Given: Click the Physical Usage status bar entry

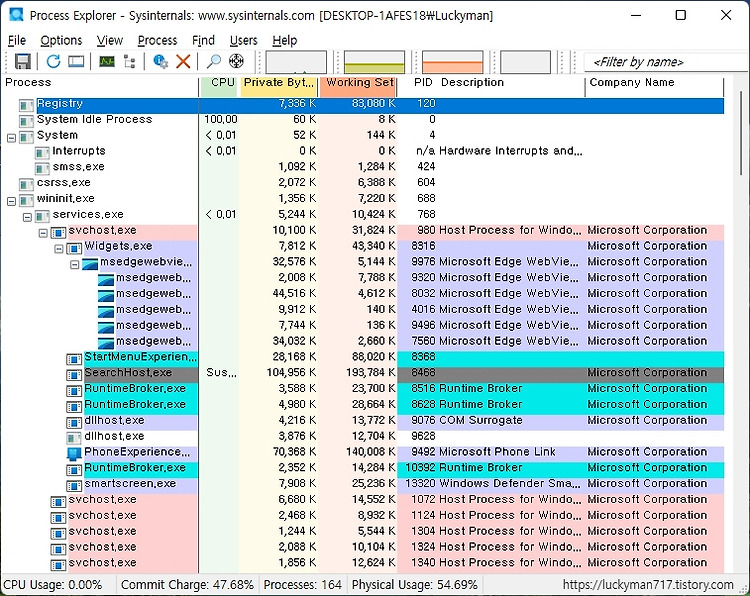Looking at the screenshot, I should (415, 585).
